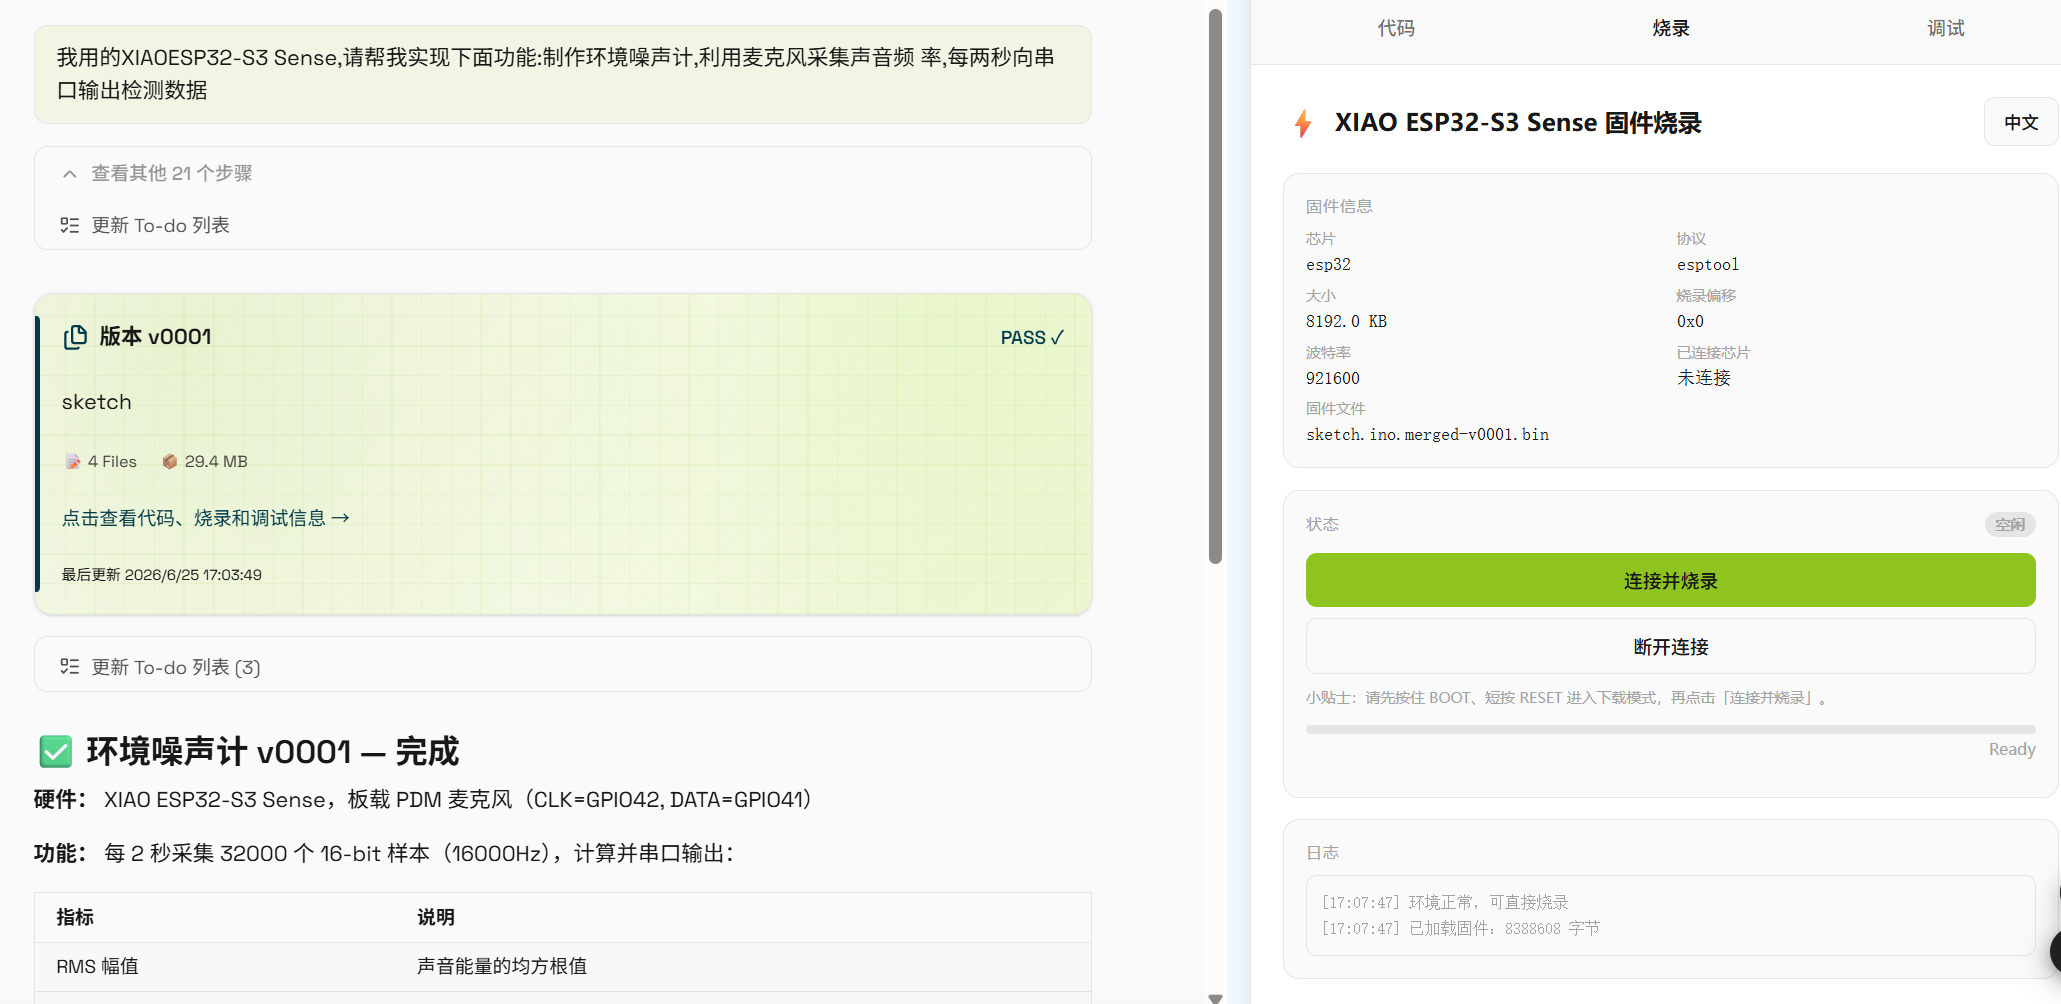The width and height of the screenshot is (2061, 1004).
Task: Click the 更新 To-do 列表 row
Action: [562, 225]
